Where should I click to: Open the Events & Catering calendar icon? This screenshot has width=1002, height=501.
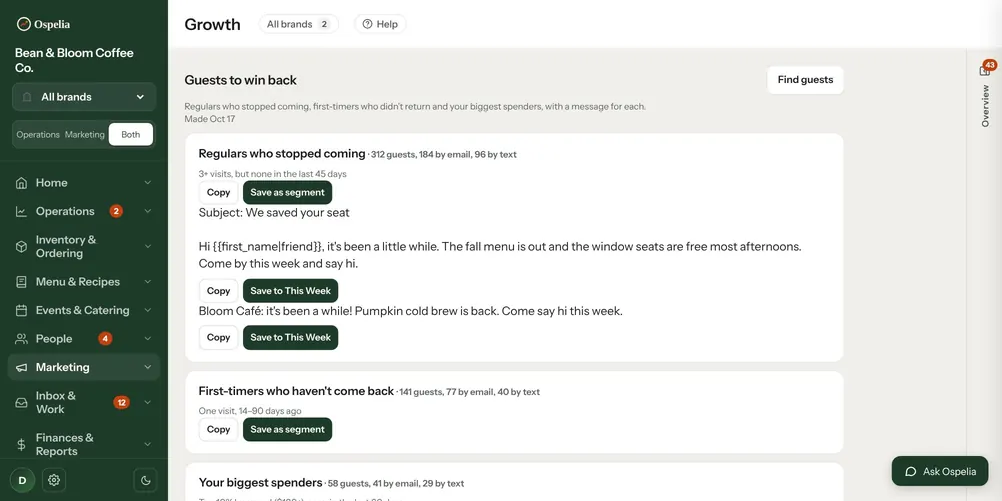[x=21, y=311]
